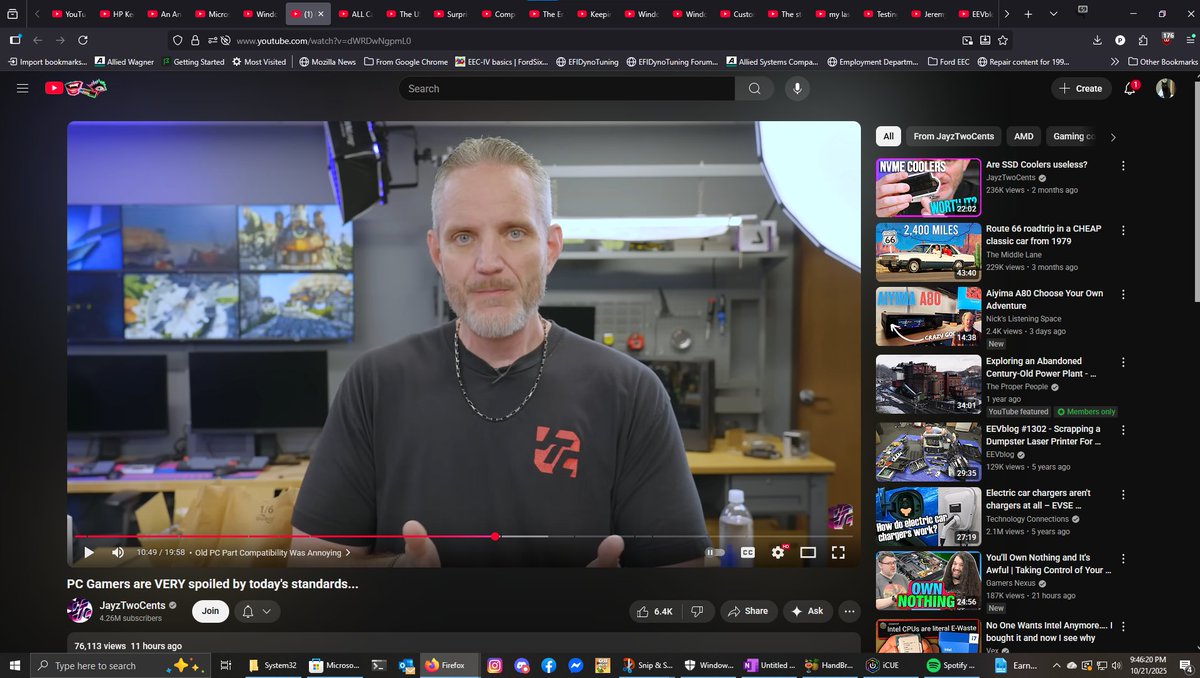Click the YouTube logo home link

tap(75, 88)
